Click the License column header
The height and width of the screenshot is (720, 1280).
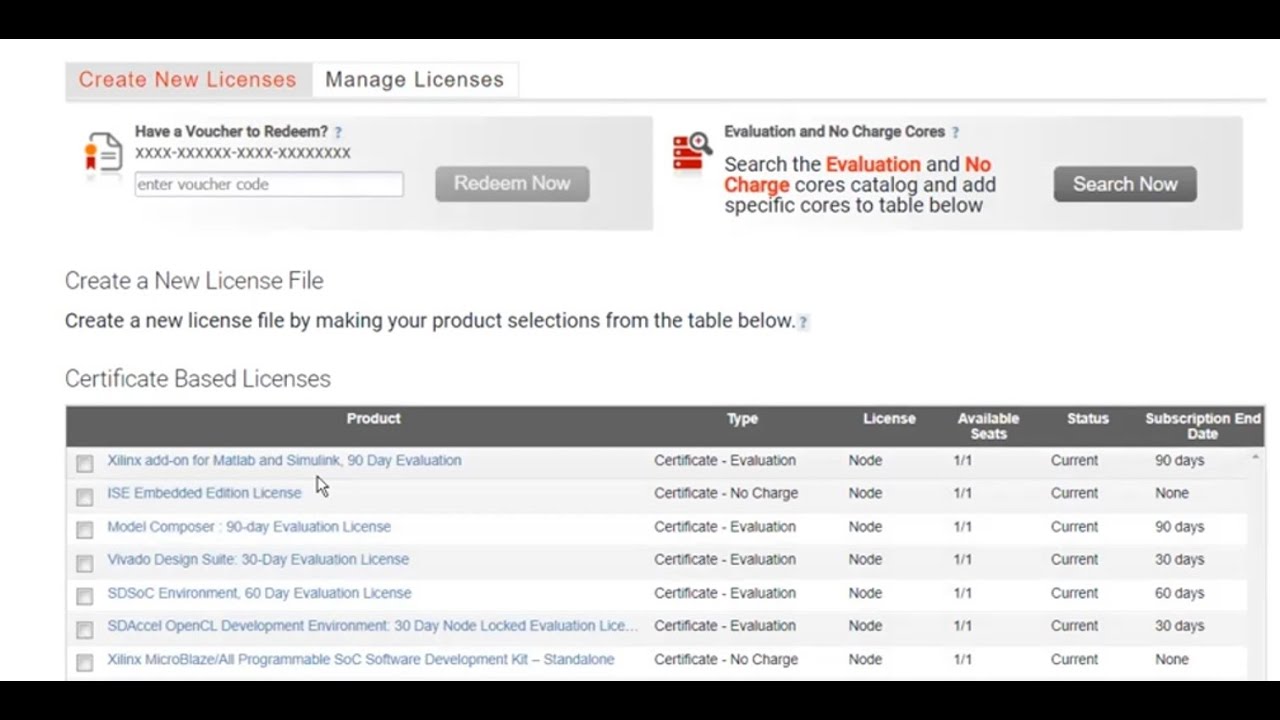(889, 419)
